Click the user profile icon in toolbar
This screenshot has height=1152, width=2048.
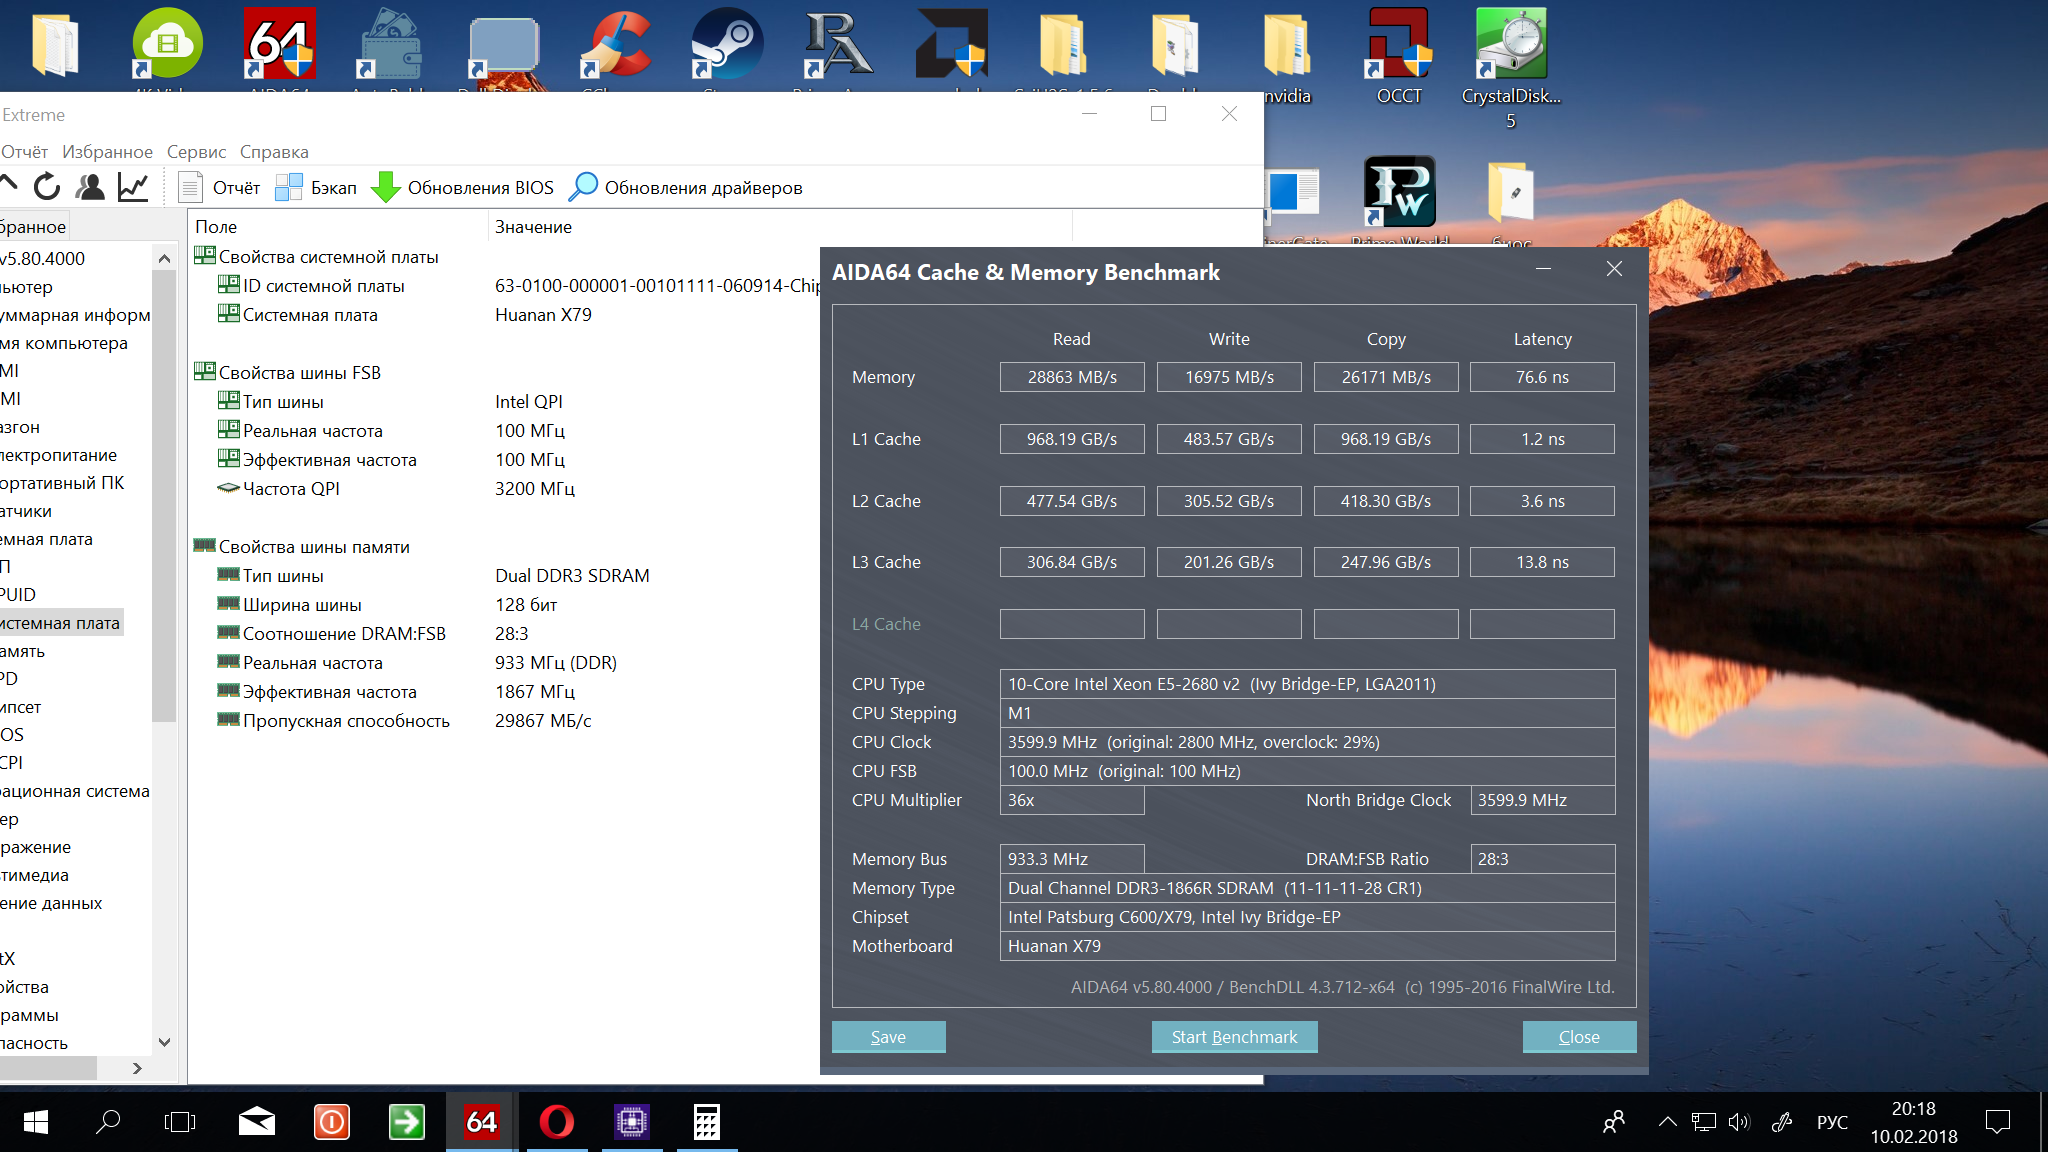pos(90,187)
